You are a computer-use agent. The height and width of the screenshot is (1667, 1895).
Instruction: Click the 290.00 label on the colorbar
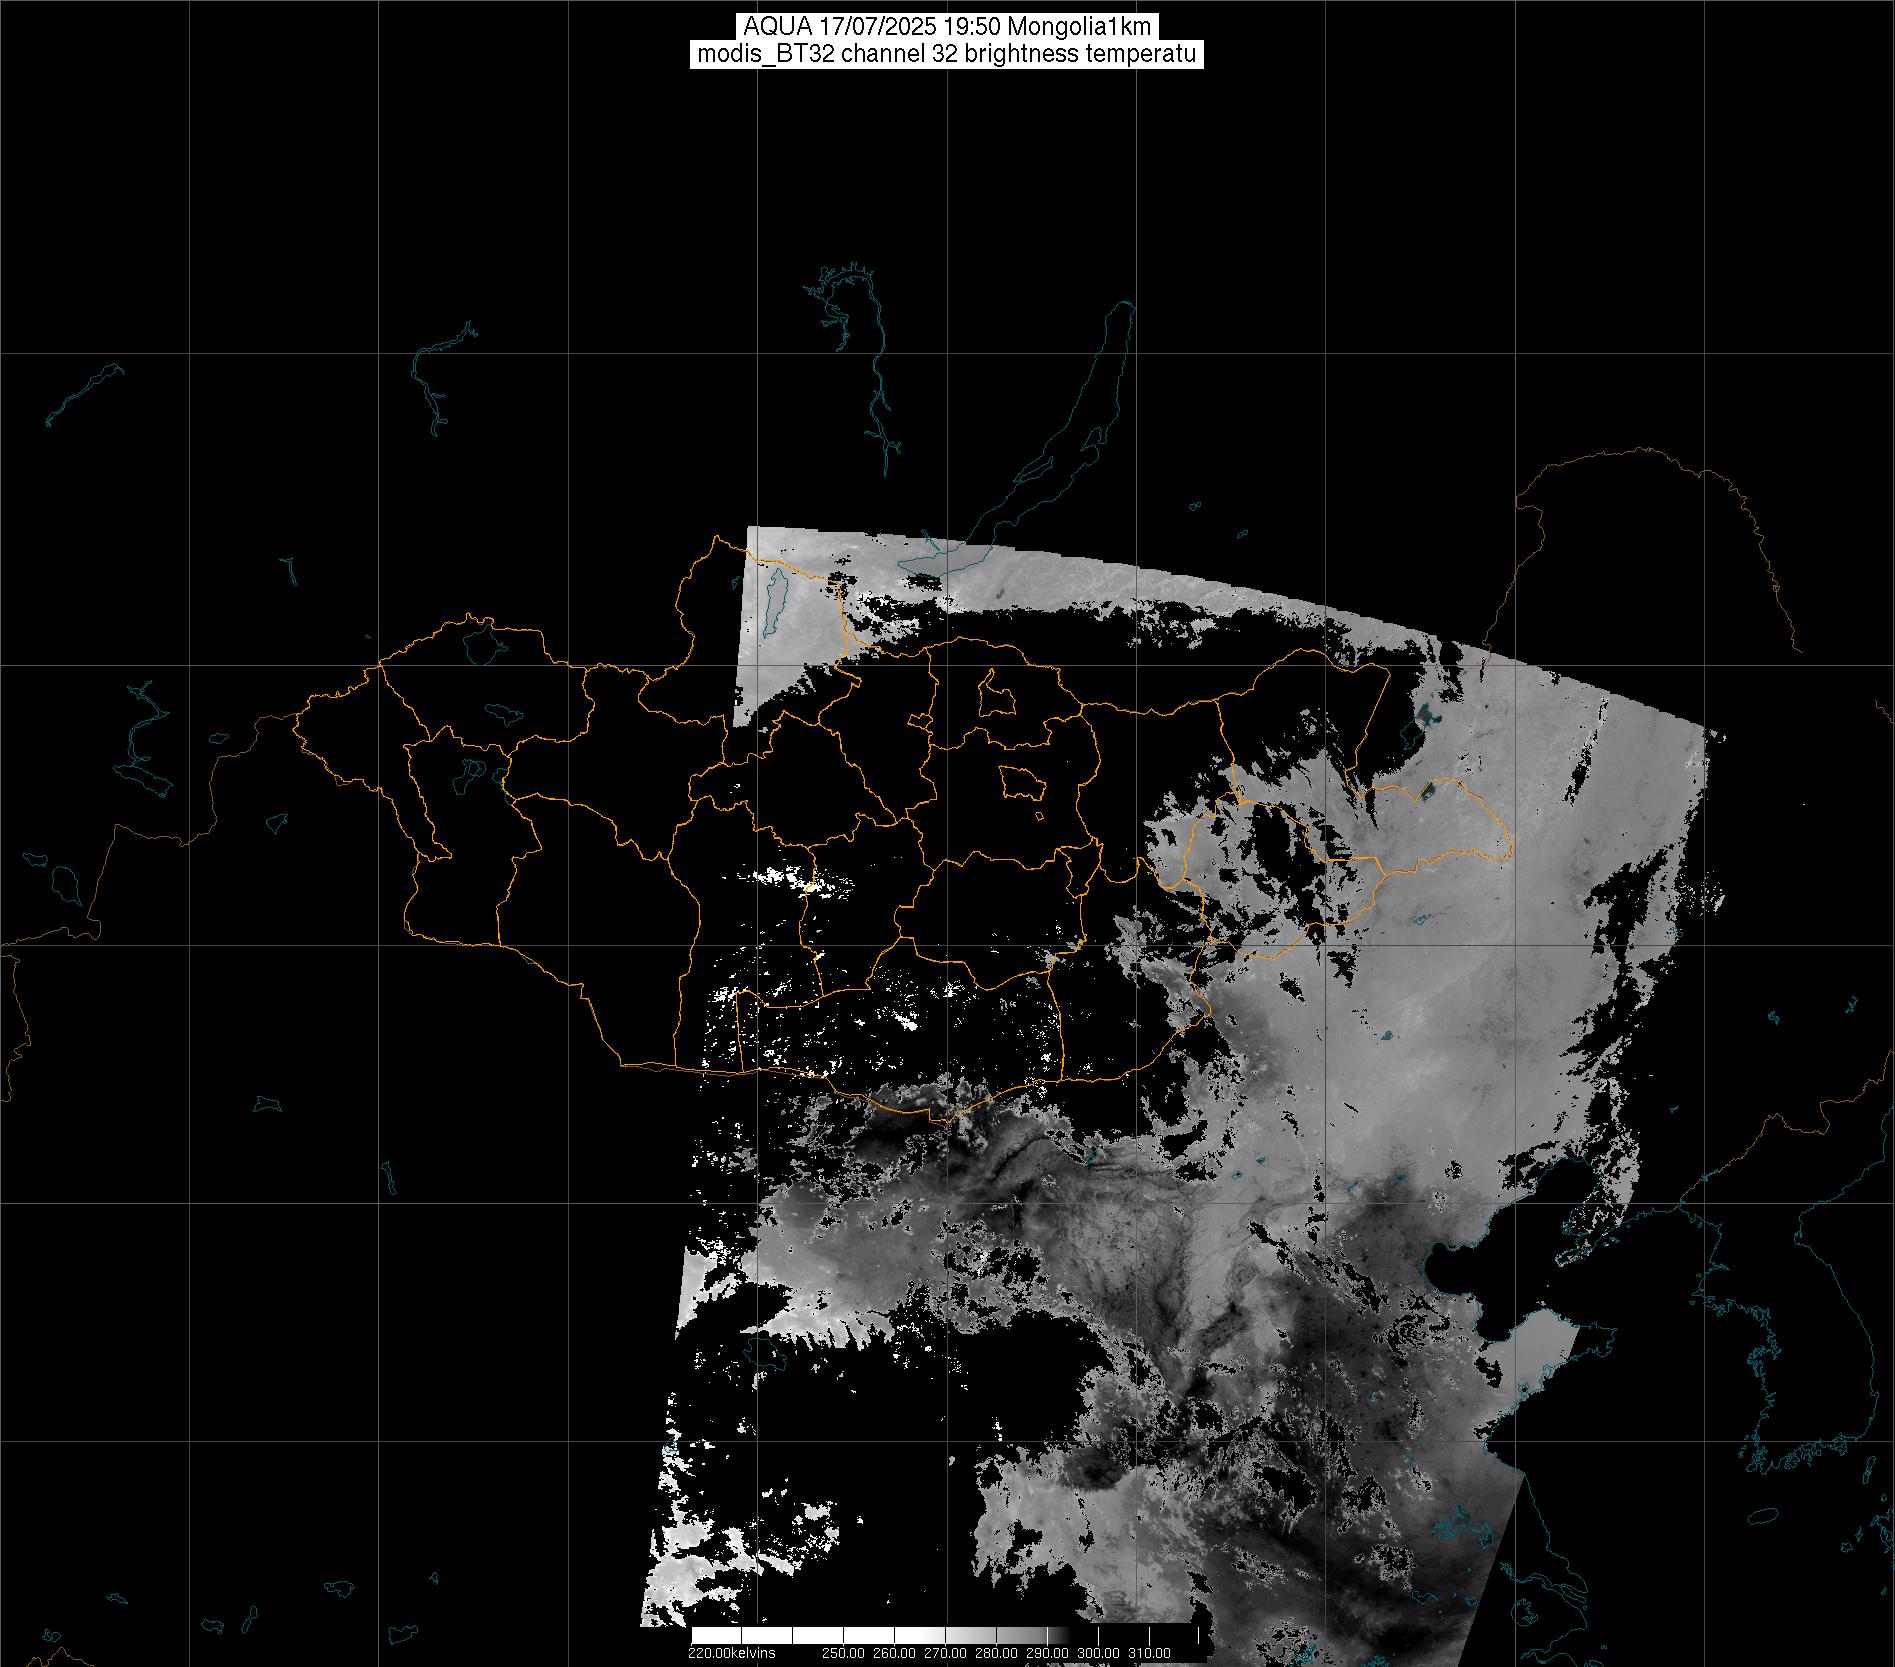pyautogui.click(x=1048, y=1652)
